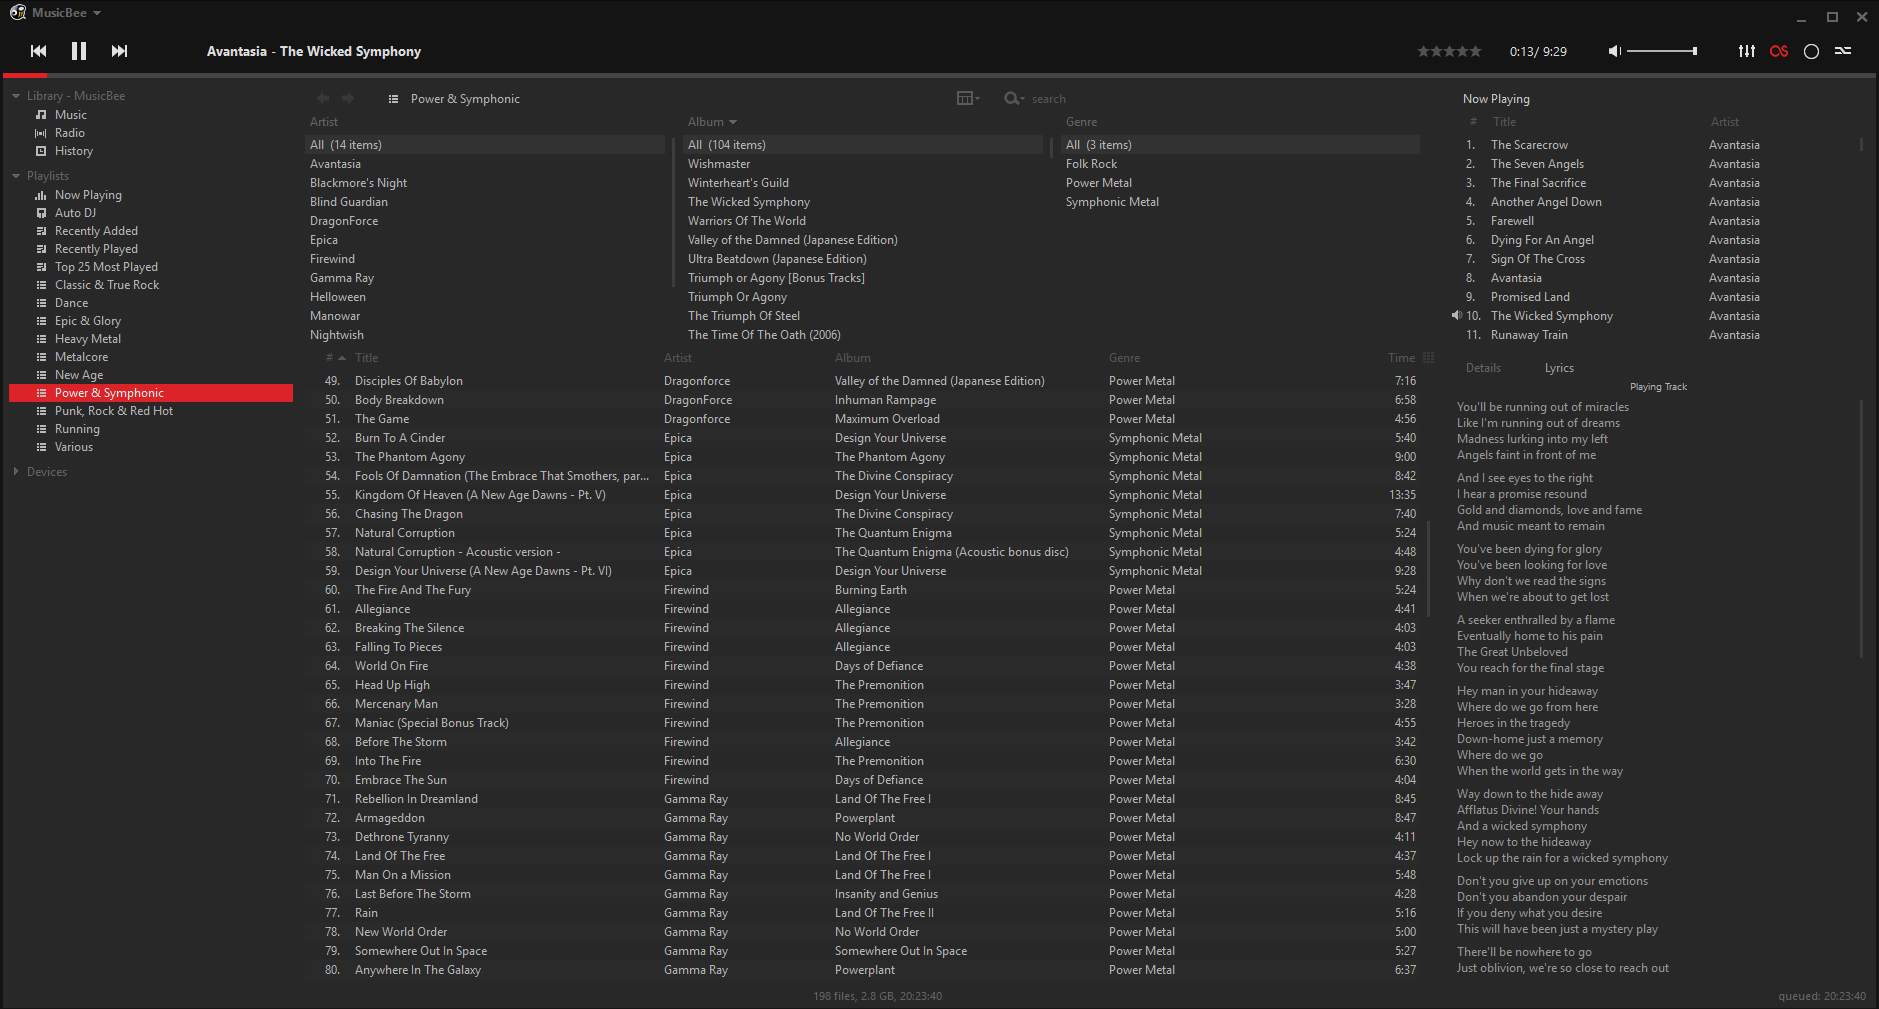The width and height of the screenshot is (1879, 1009).
Task: Open the Album column header dropdown
Action: pyautogui.click(x=733, y=122)
